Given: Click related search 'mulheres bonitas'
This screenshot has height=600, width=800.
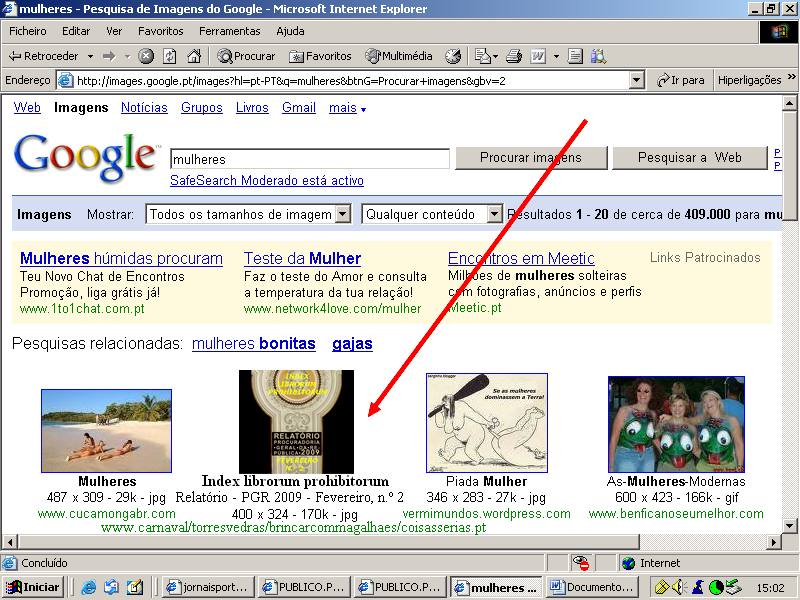Looking at the screenshot, I should click(254, 343).
